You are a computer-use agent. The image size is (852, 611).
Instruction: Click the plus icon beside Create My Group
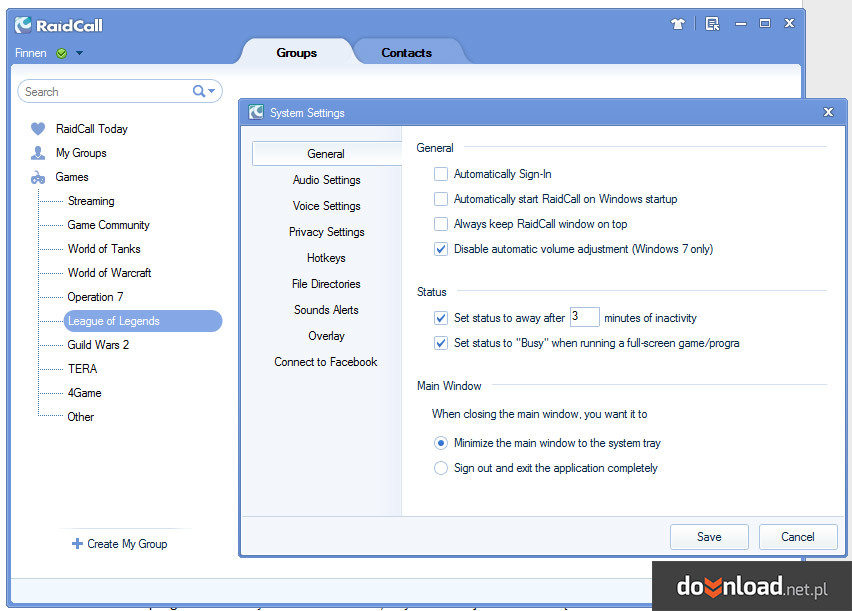(77, 544)
